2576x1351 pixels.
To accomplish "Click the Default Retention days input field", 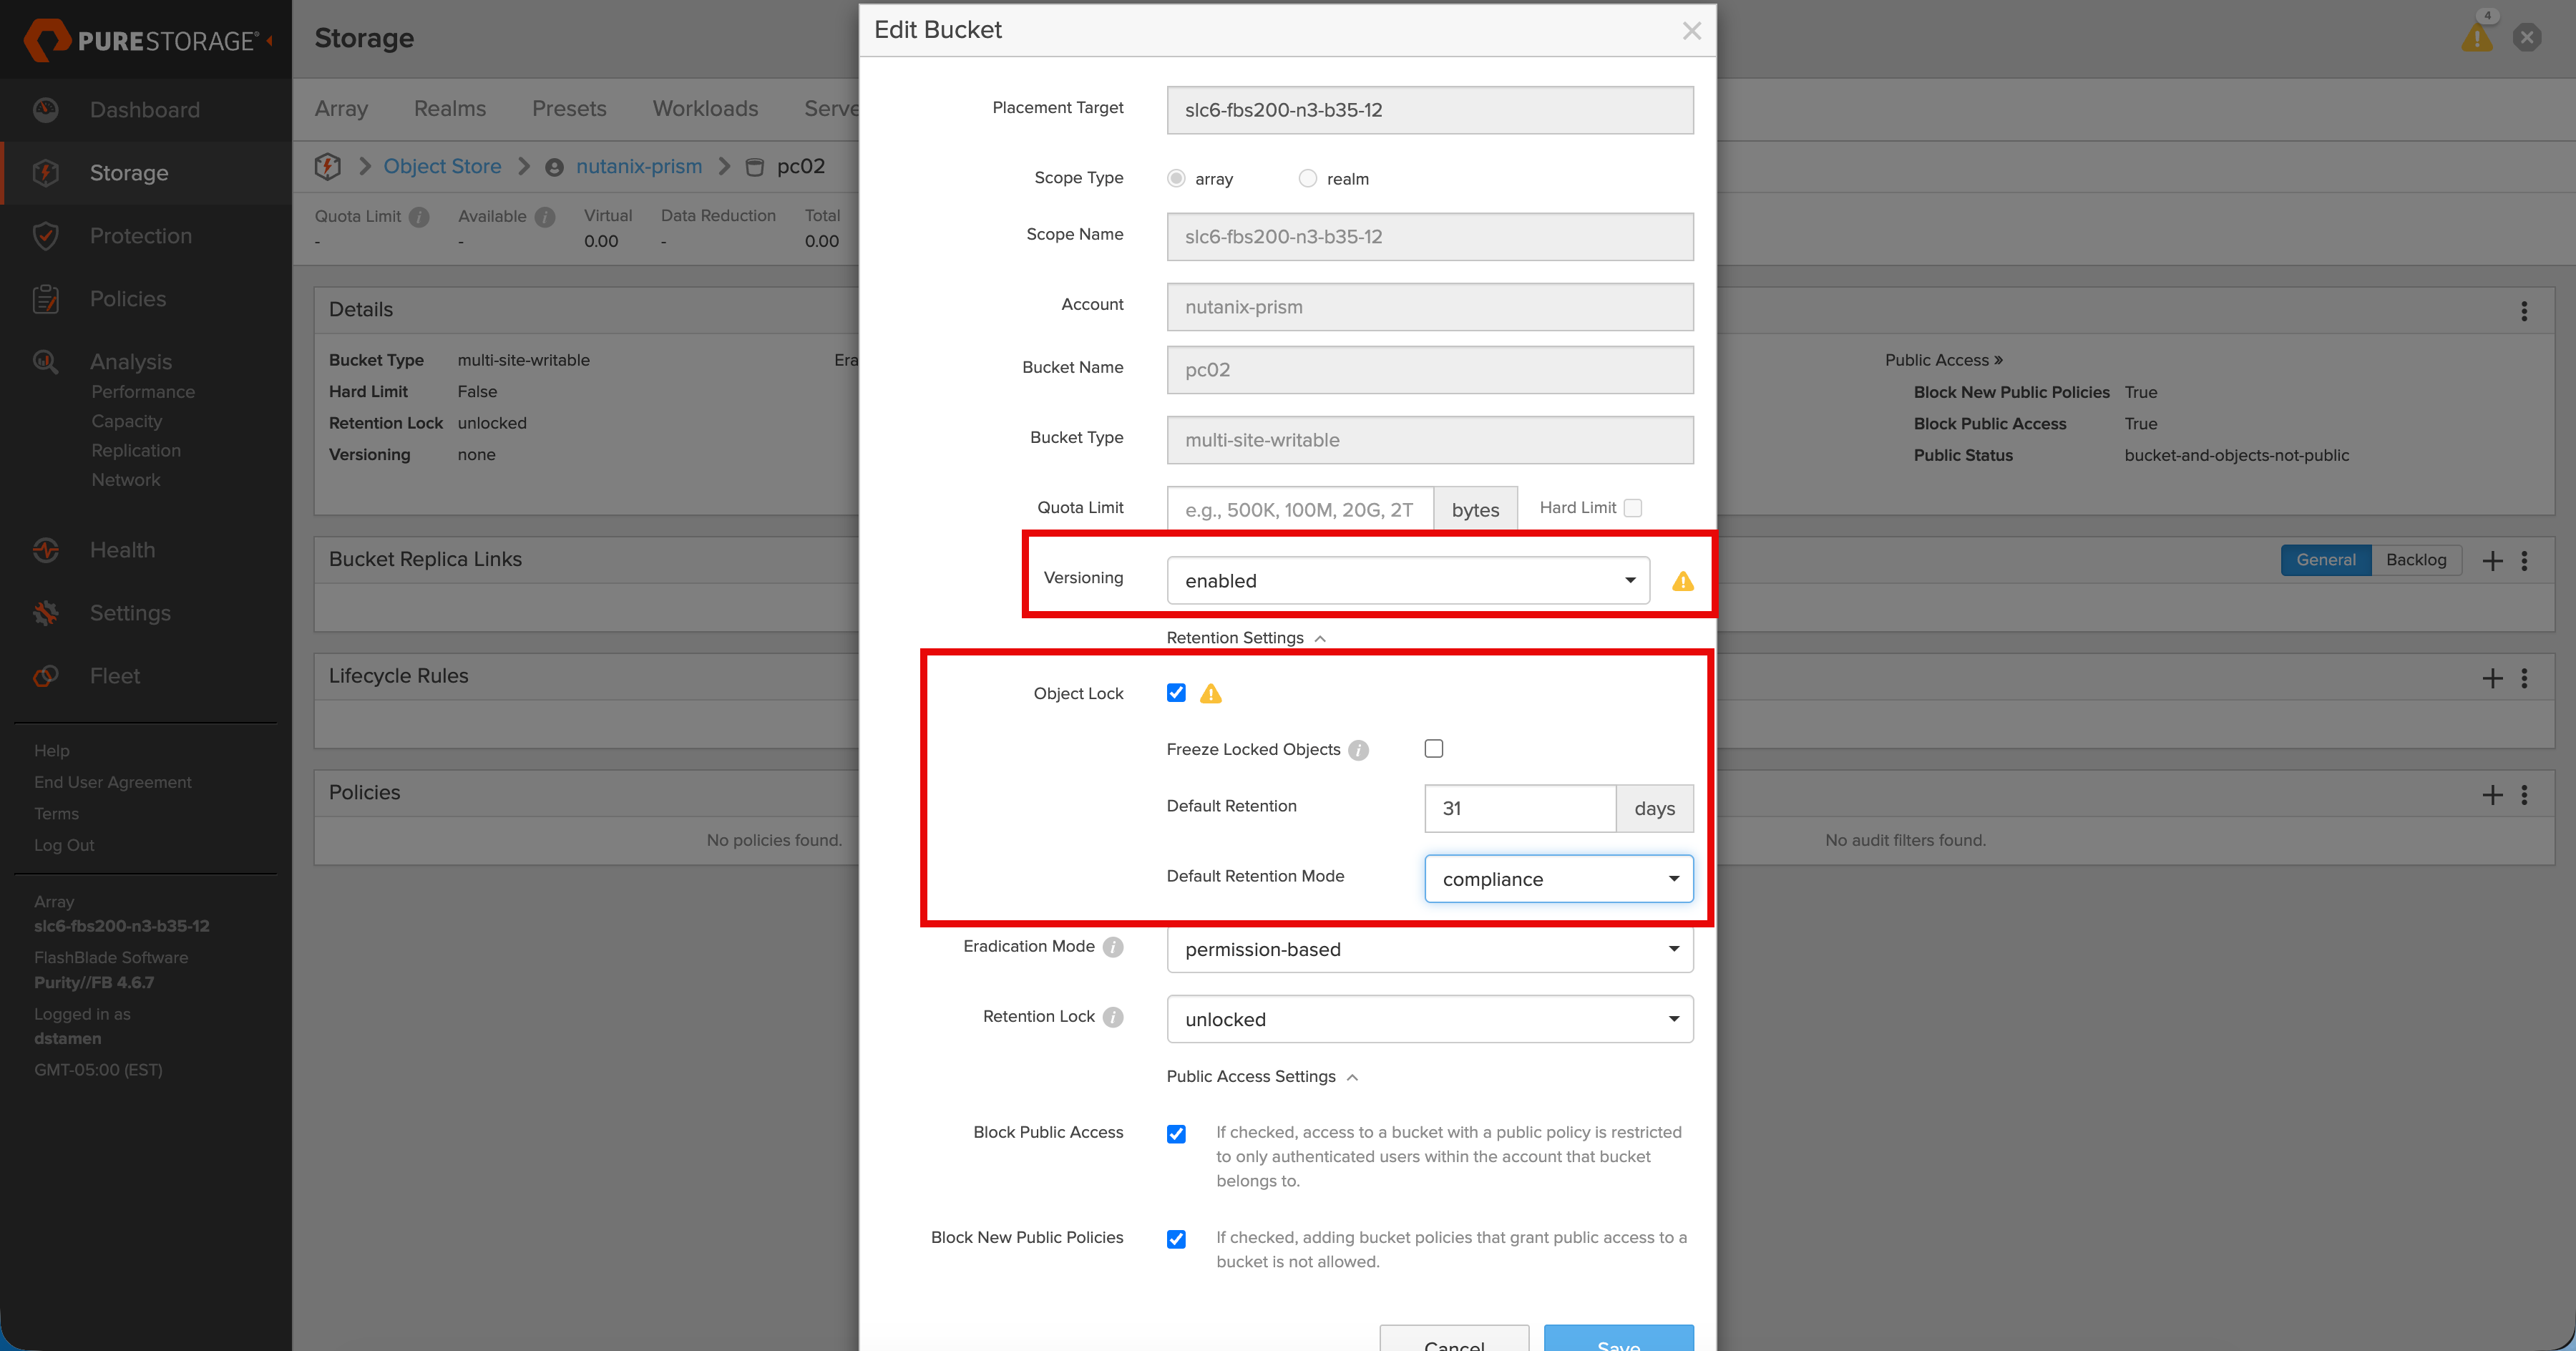I will (1519, 808).
